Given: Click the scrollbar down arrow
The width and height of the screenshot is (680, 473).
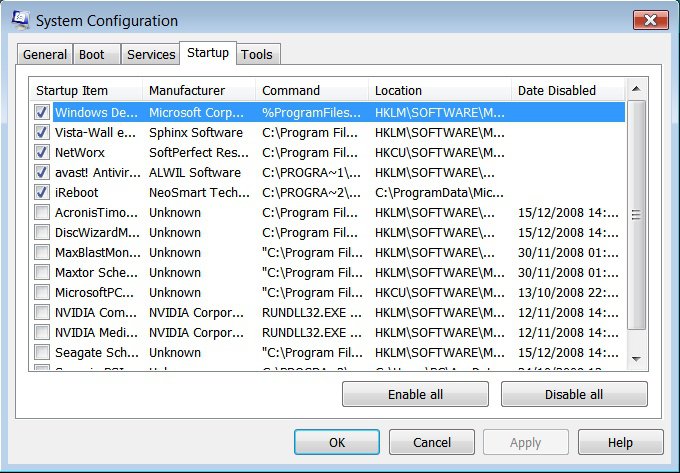Looking at the screenshot, I should [x=637, y=359].
